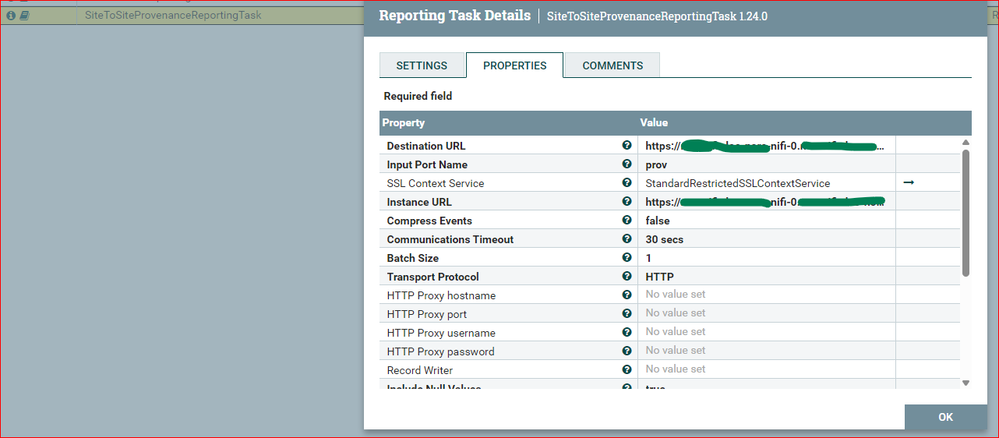999x438 pixels.
Task: Click 'No value set' for HTTP Proxy username
Action: coord(675,332)
